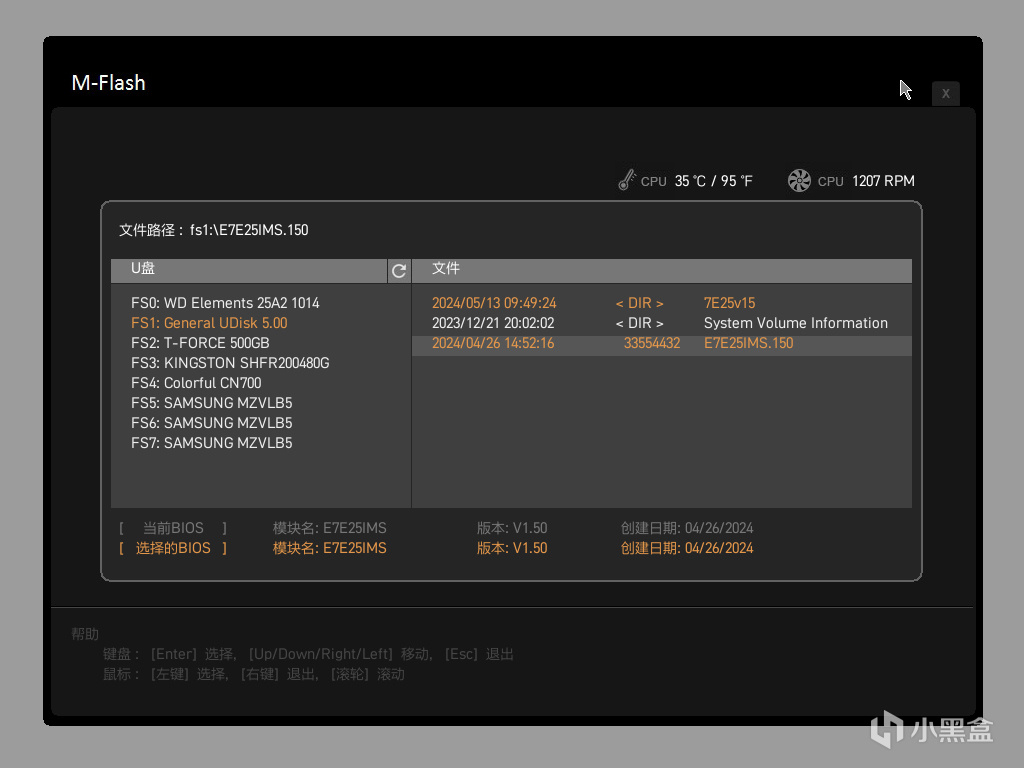1024x768 pixels.
Task: Open the System Volume Information folder
Action: (x=795, y=323)
